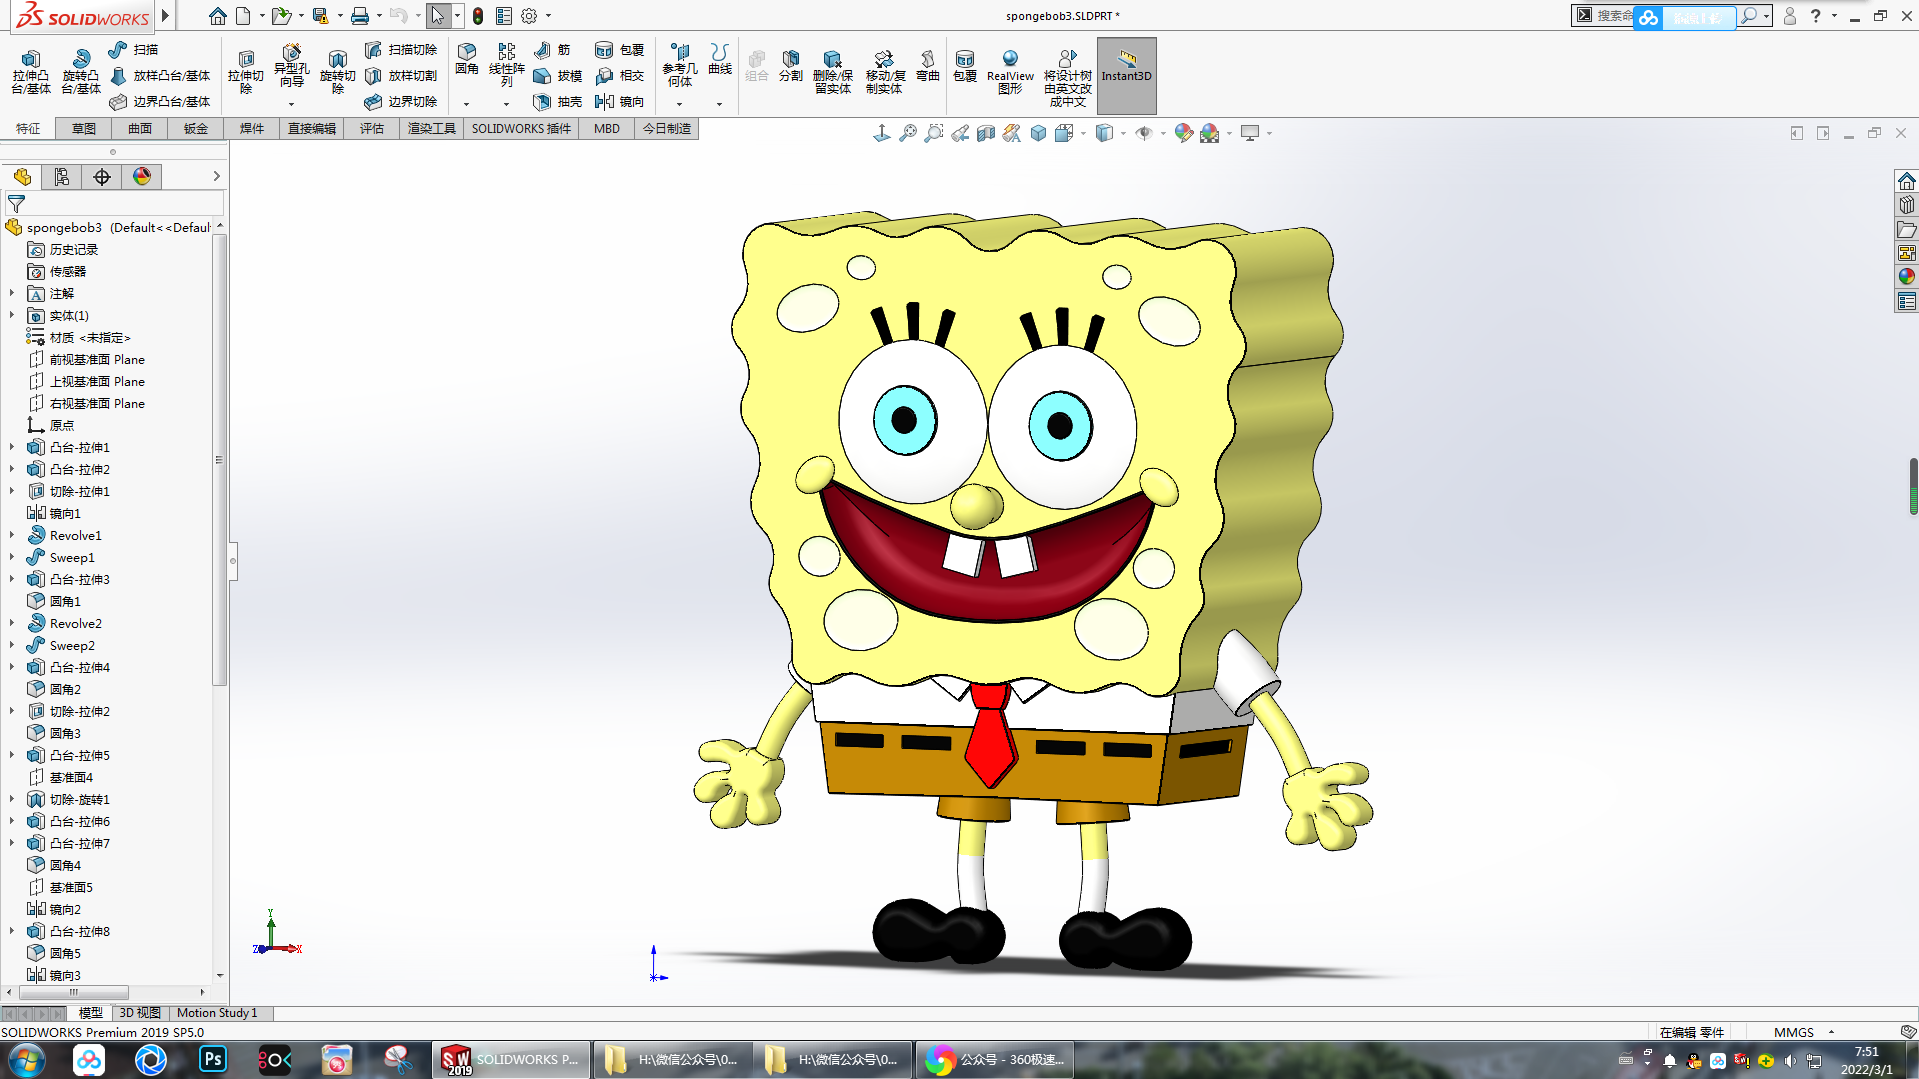The height and width of the screenshot is (1079, 1919).
Task: Expand the 切除-拉伸1 feature node
Action: pos(12,491)
